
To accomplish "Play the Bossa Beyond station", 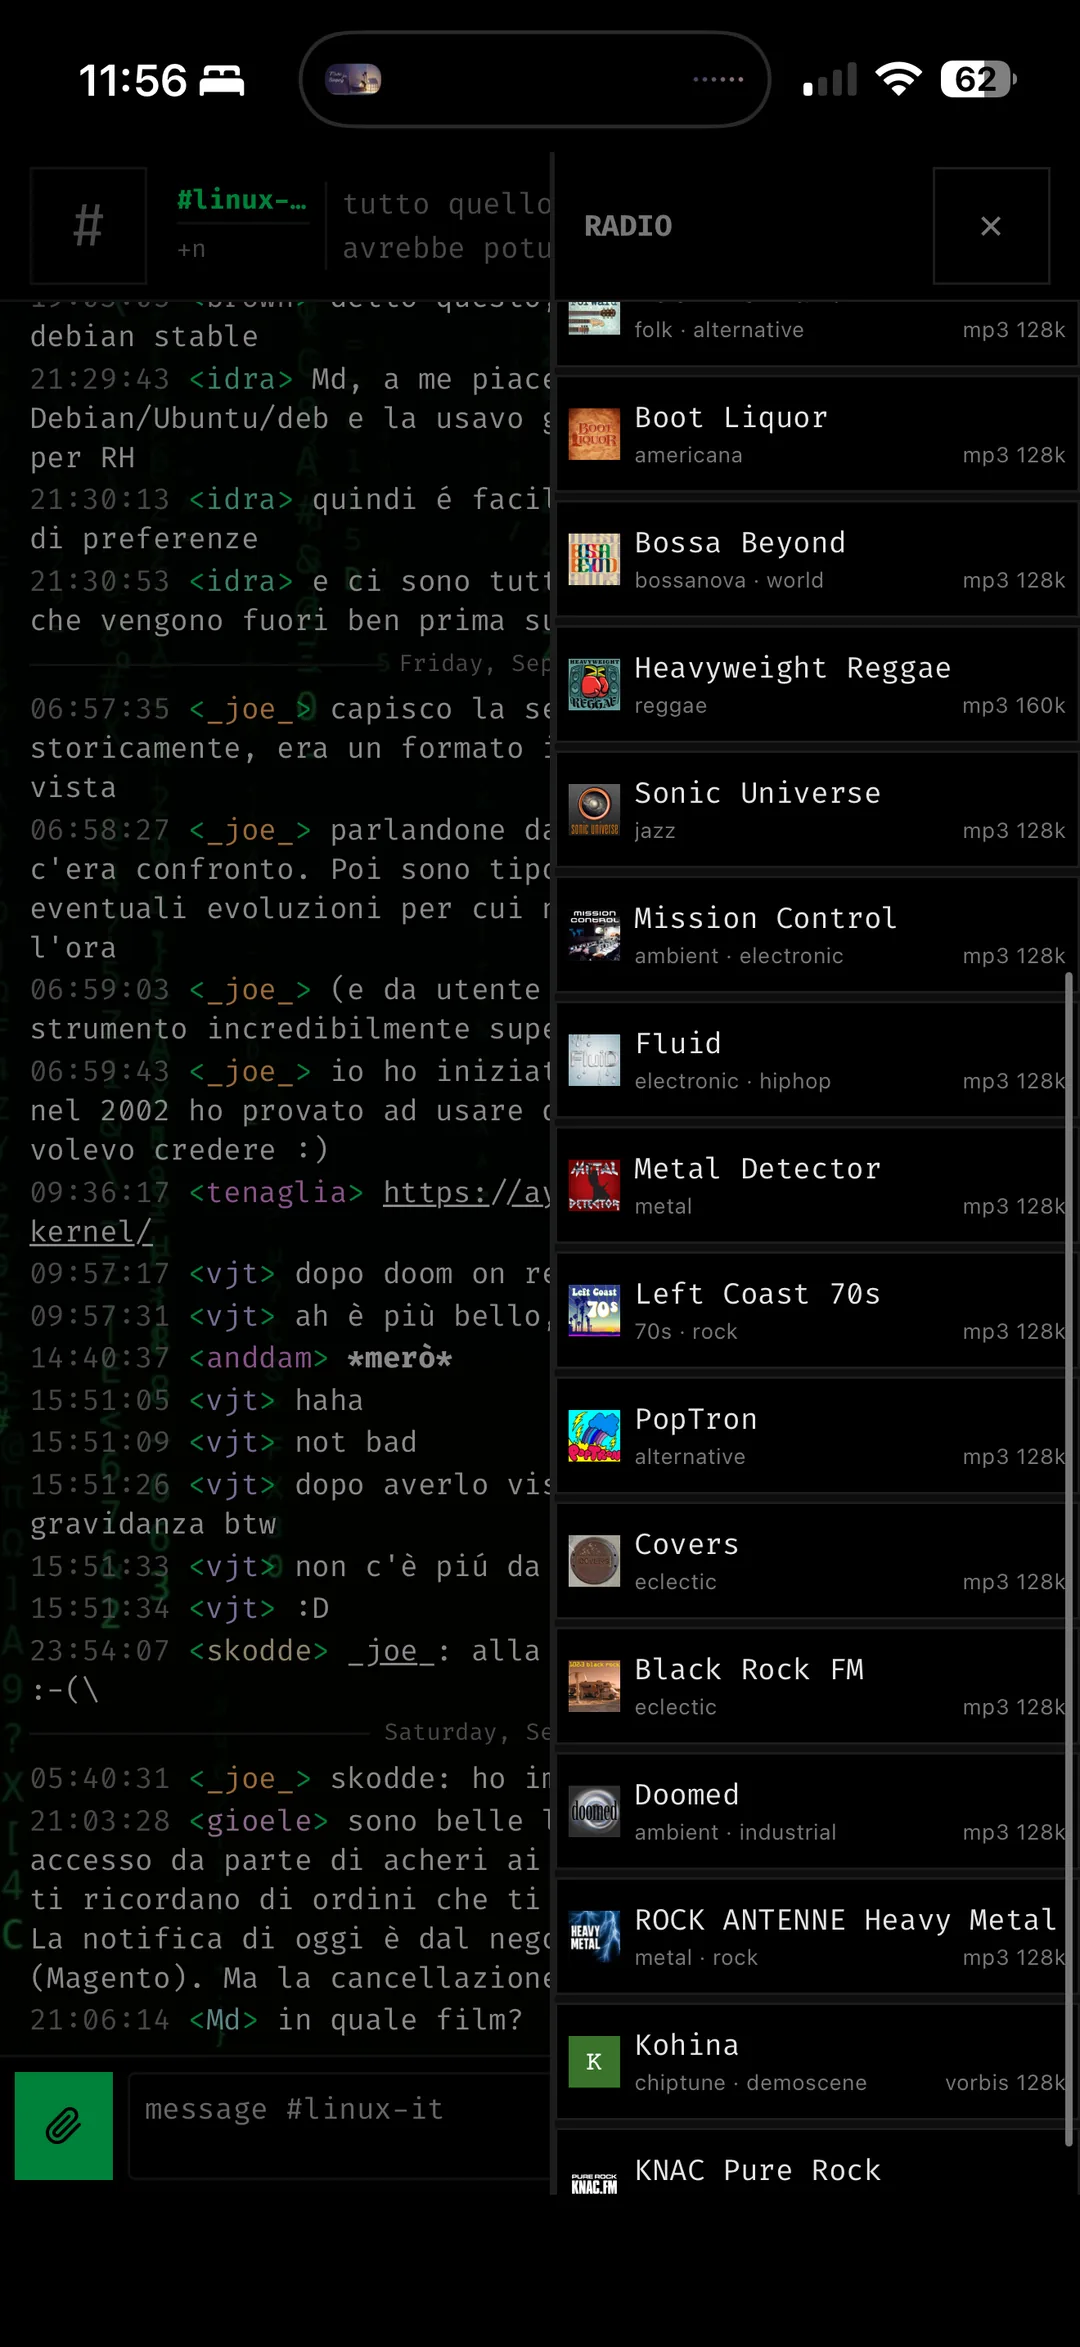I will (x=816, y=559).
